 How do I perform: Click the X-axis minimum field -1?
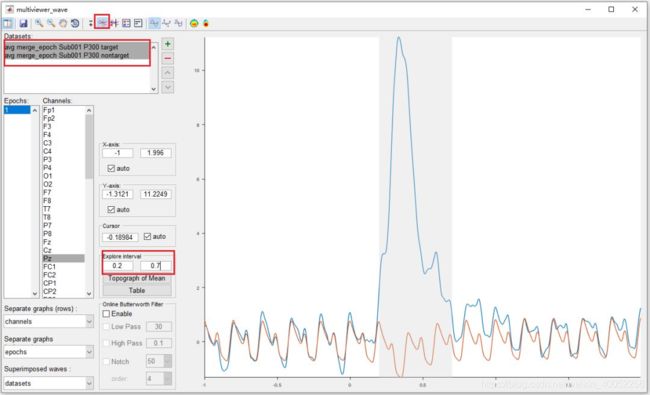pos(118,153)
